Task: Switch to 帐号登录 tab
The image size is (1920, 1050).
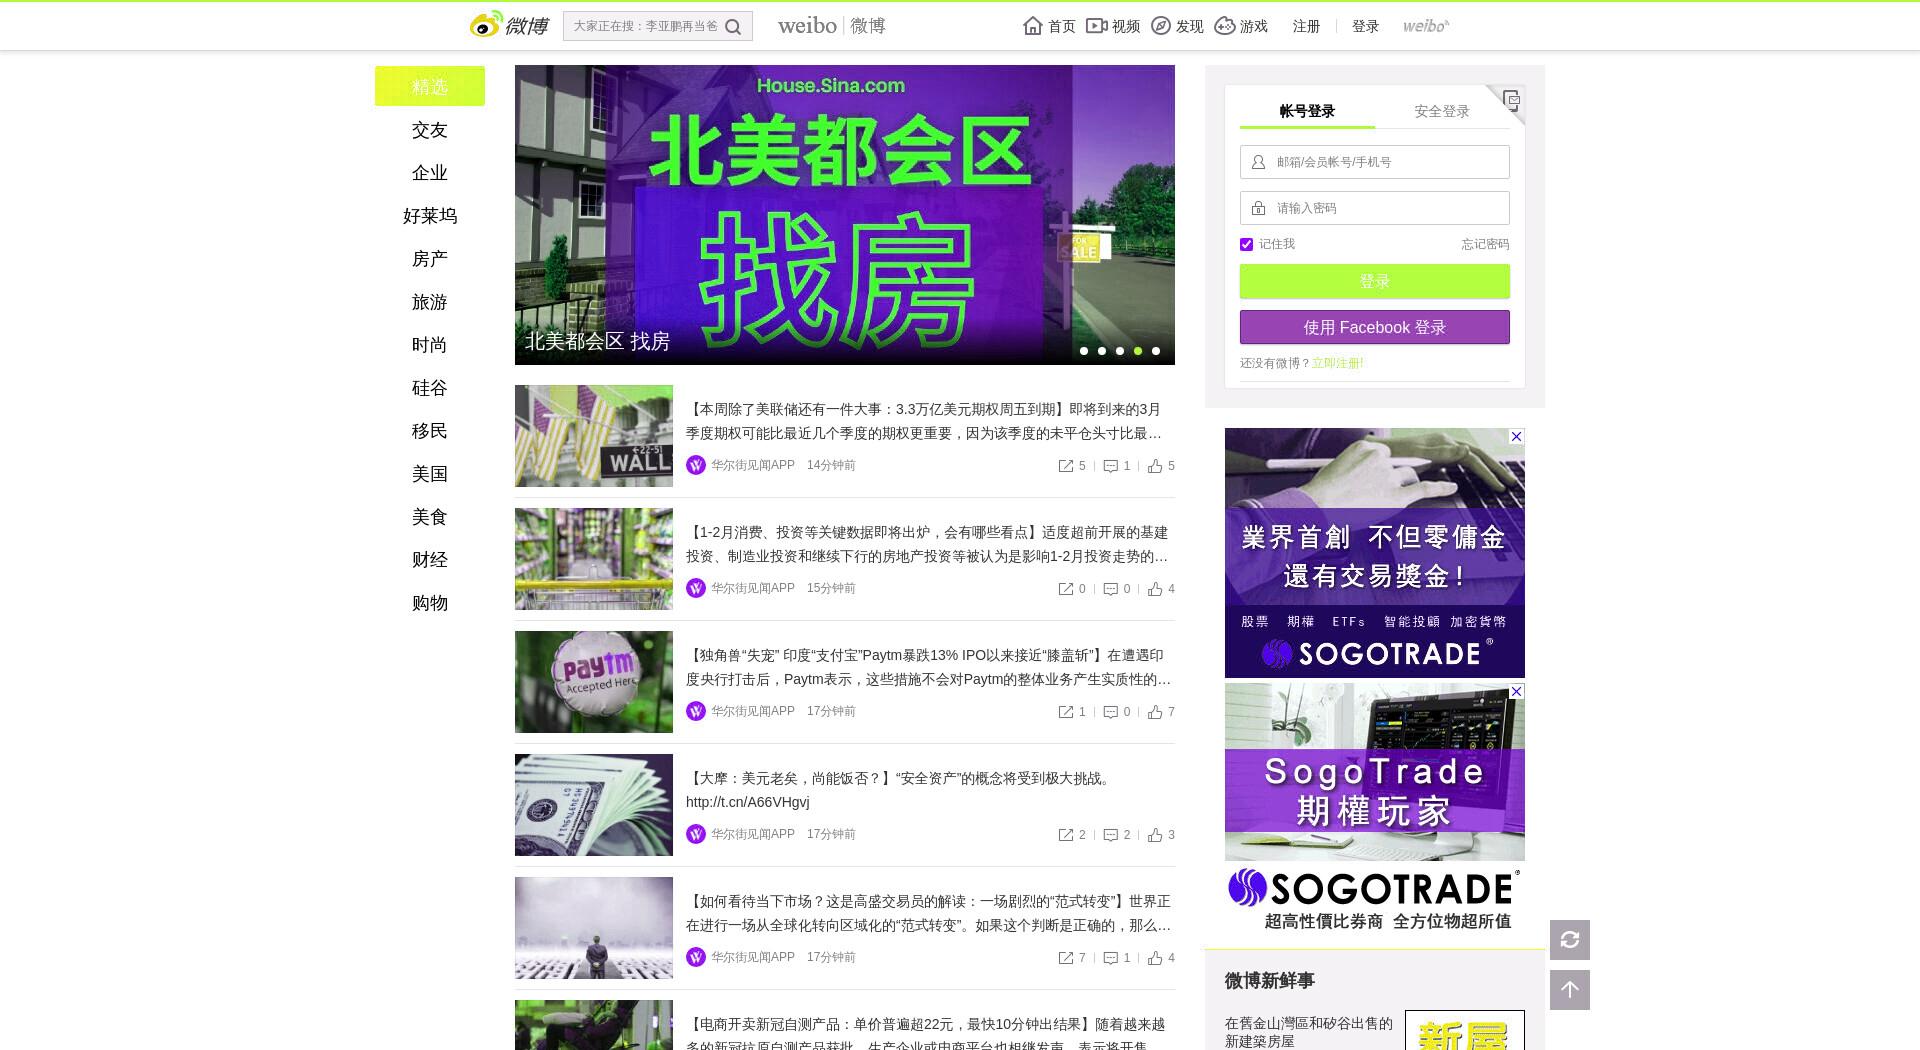Action: click(x=1307, y=111)
